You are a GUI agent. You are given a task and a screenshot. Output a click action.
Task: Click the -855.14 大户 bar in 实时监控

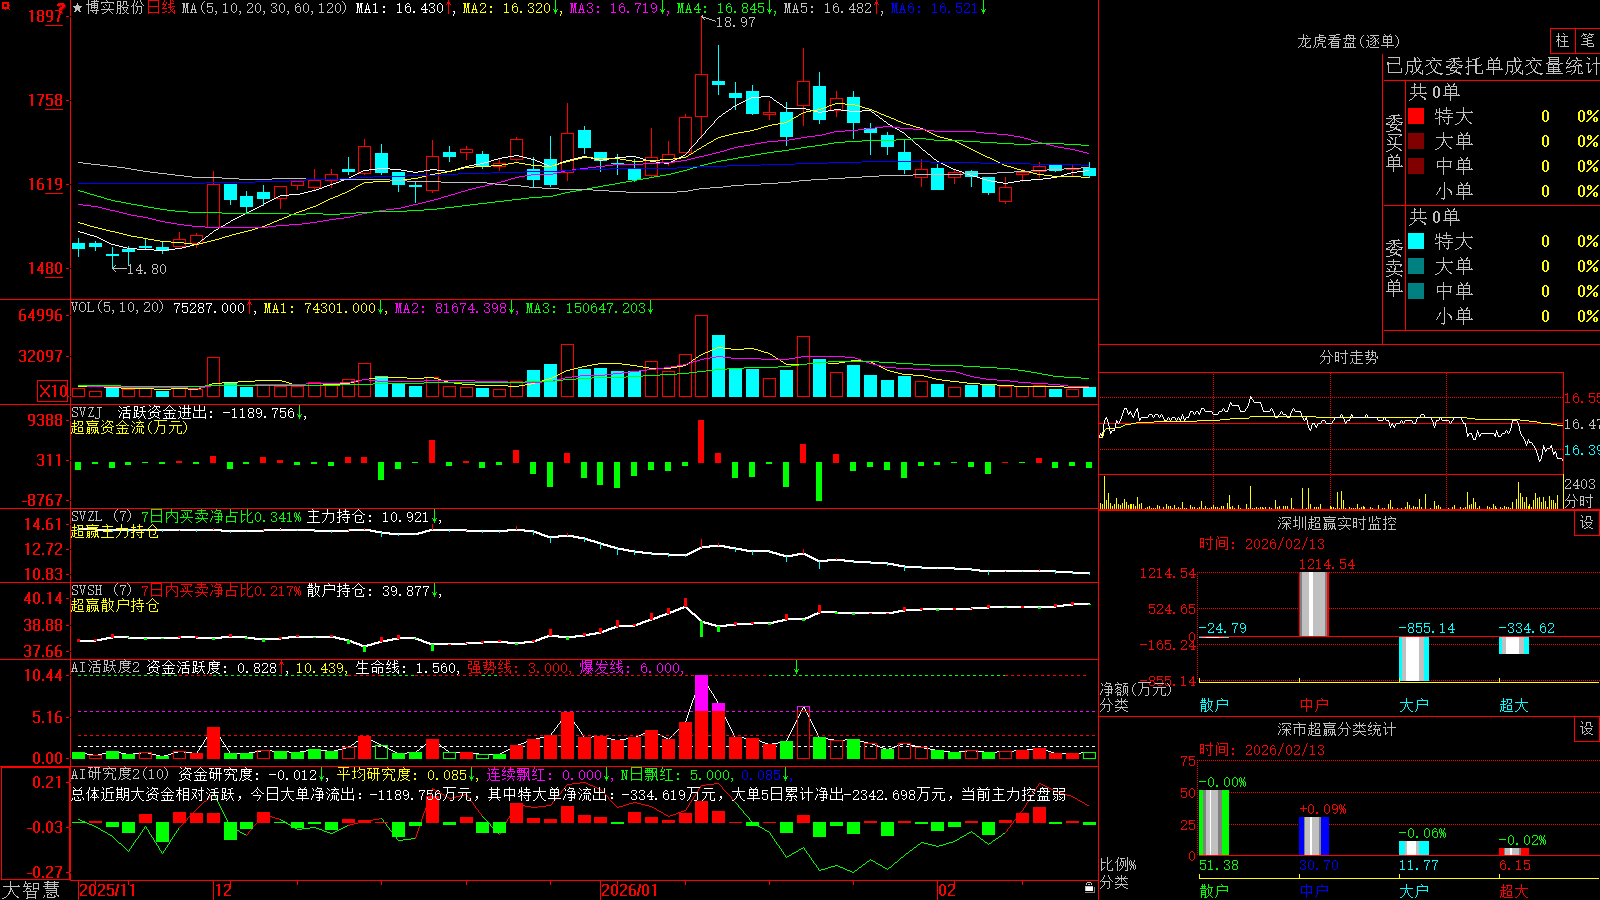point(1414,659)
